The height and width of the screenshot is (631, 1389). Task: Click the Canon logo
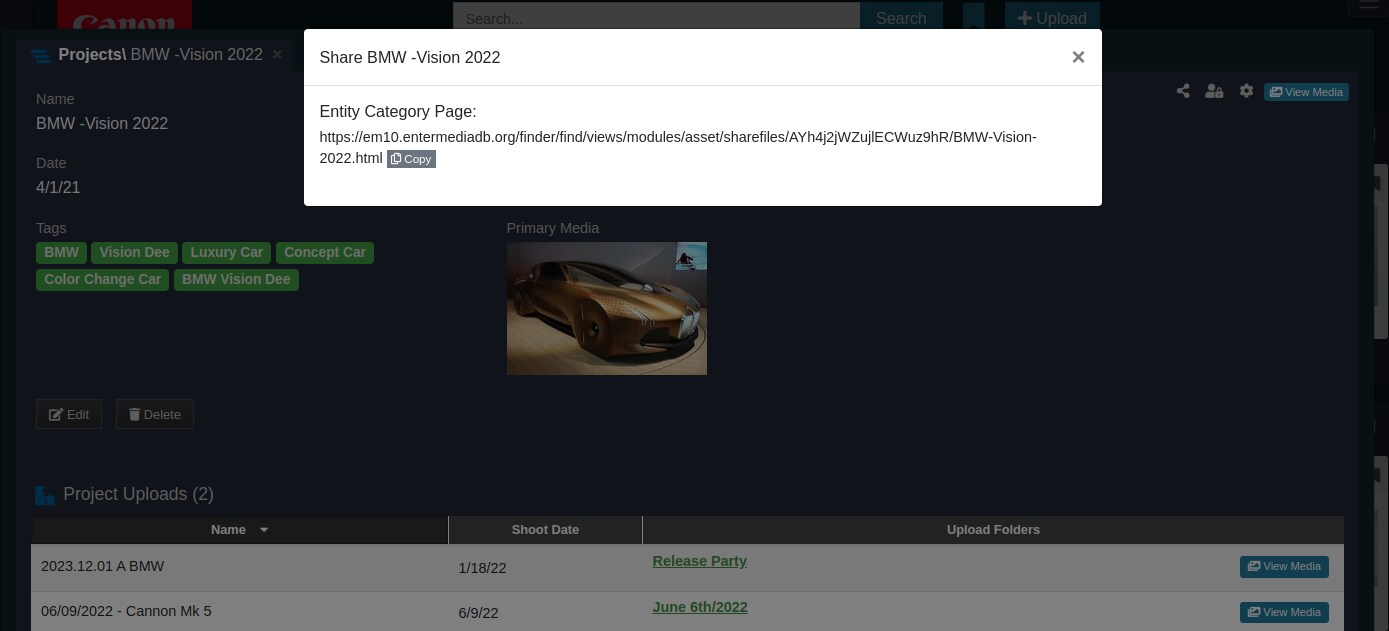click(x=124, y=17)
